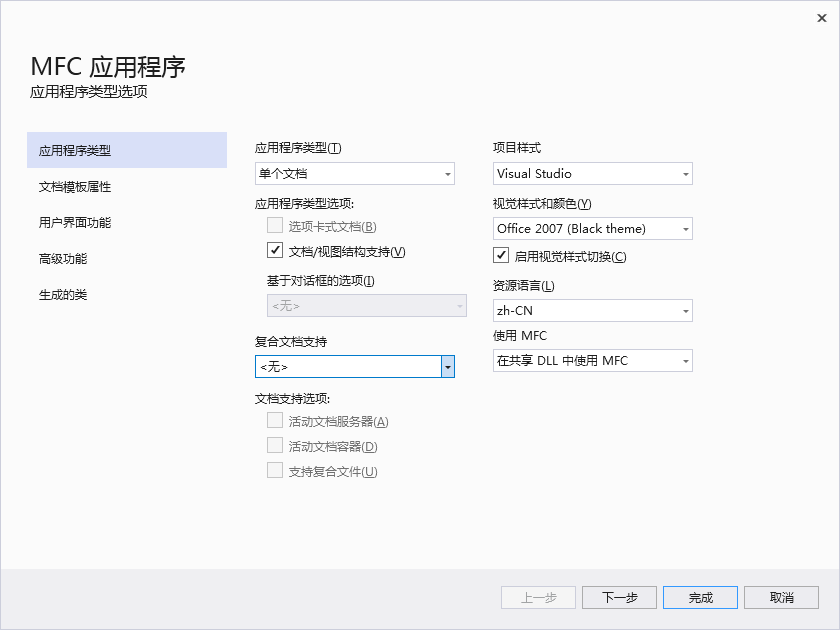Check the 活动文档容器 box
Viewport: 840px width, 630px height.
(x=275, y=445)
